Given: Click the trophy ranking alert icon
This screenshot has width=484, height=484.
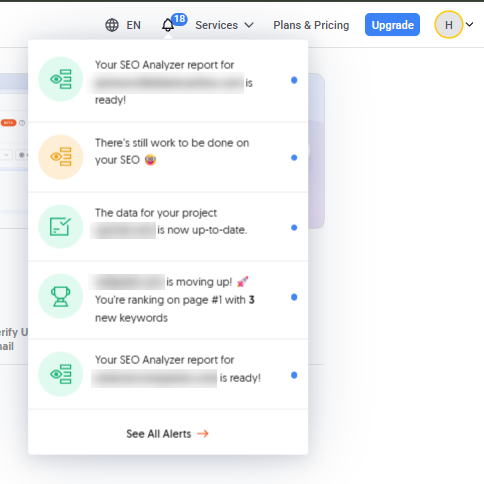Looking at the screenshot, I should (x=61, y=296).
